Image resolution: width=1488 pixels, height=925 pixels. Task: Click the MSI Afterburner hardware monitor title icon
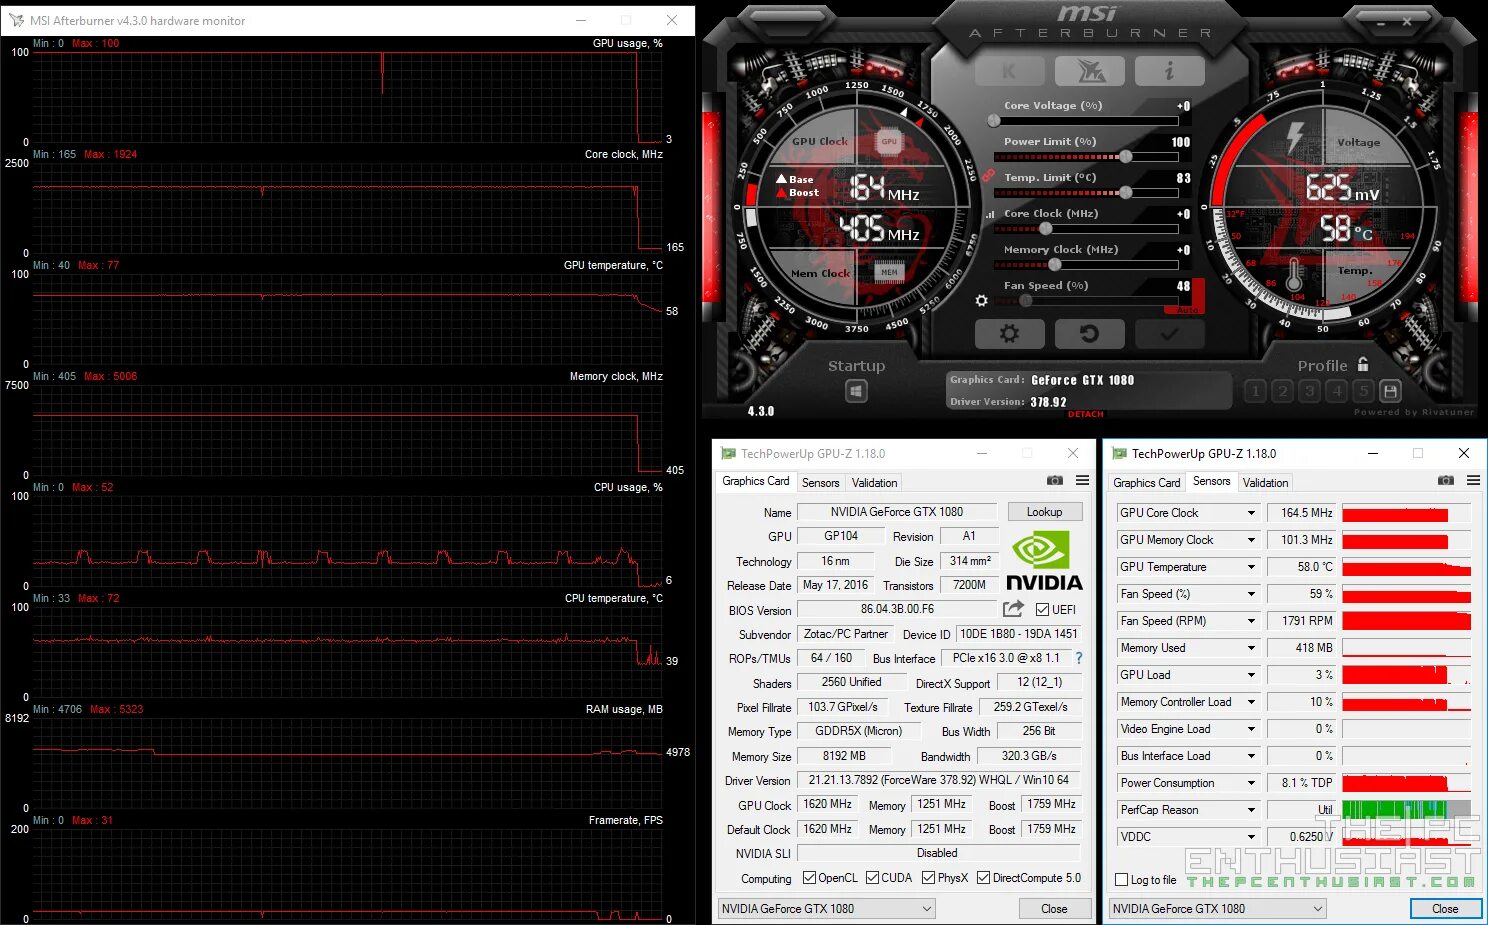pyautogui.click(x=16, y=20)
